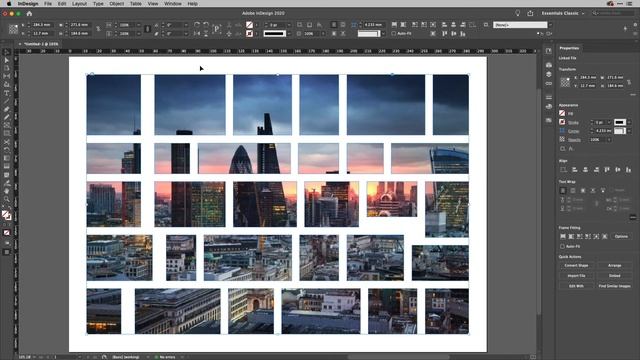Open the rotation angle dropdown in Control bar
Screen dimensions: 640x360
click(x=186, y=25)
